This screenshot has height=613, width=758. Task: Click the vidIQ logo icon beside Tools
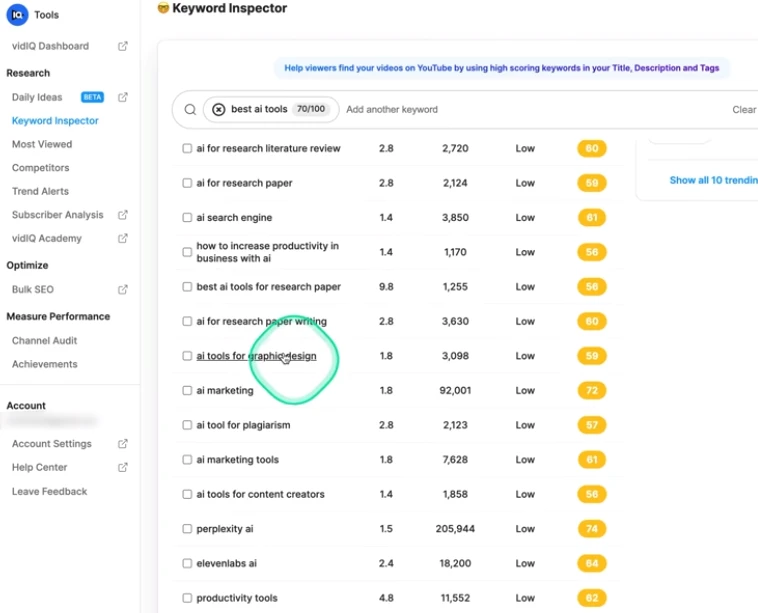click(x=17, y=15)
